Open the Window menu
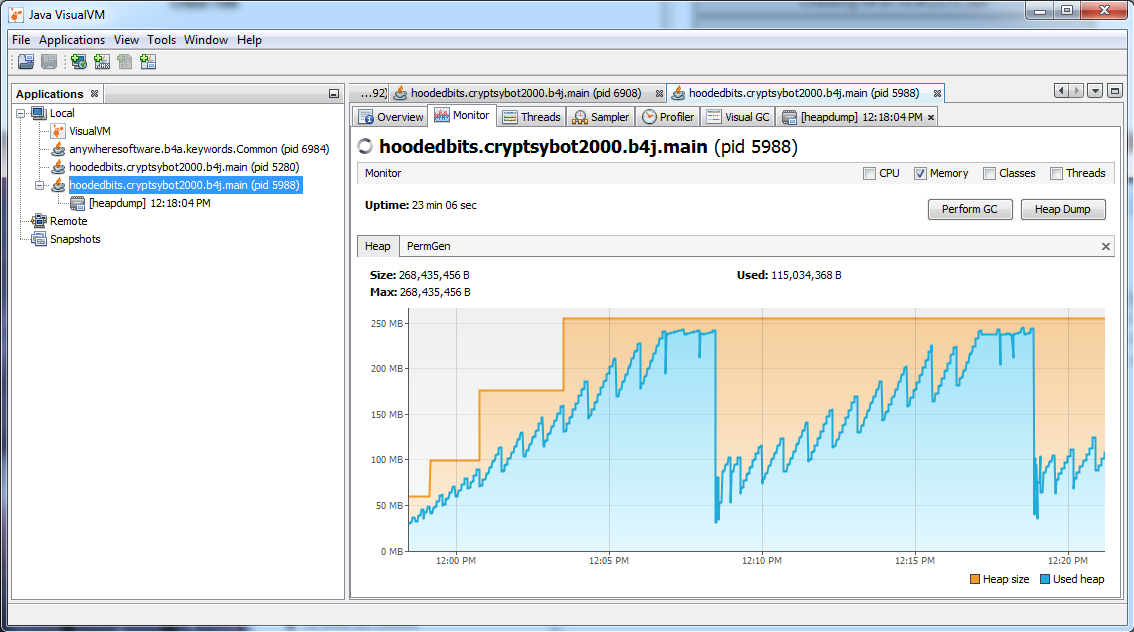The image size is (1134, 632). 205,40
